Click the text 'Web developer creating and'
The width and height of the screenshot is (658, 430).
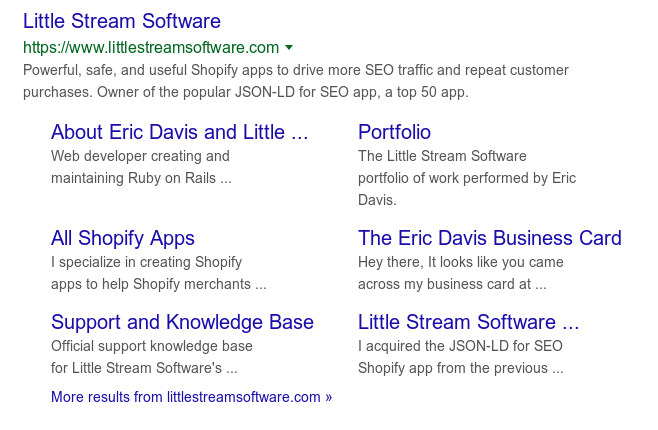click(140, 156)
